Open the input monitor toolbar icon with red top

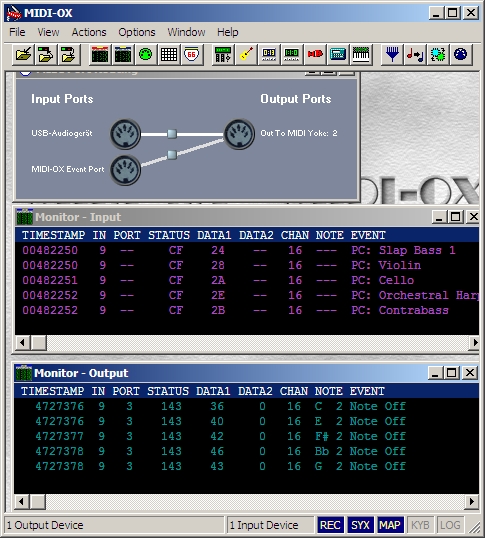pos(100,54)
